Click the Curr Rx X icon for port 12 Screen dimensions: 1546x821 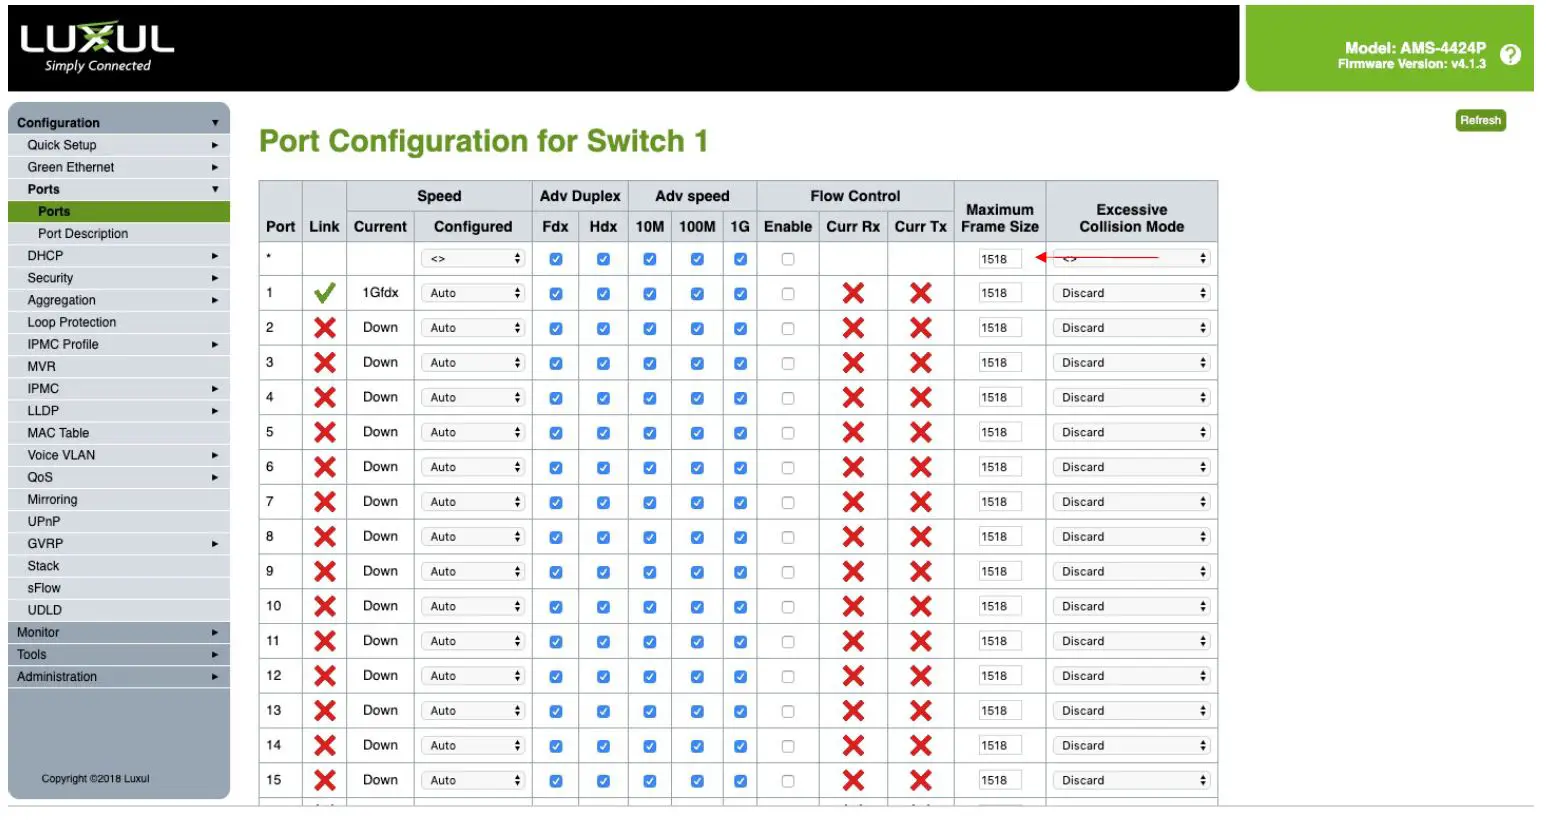[853, 675]
